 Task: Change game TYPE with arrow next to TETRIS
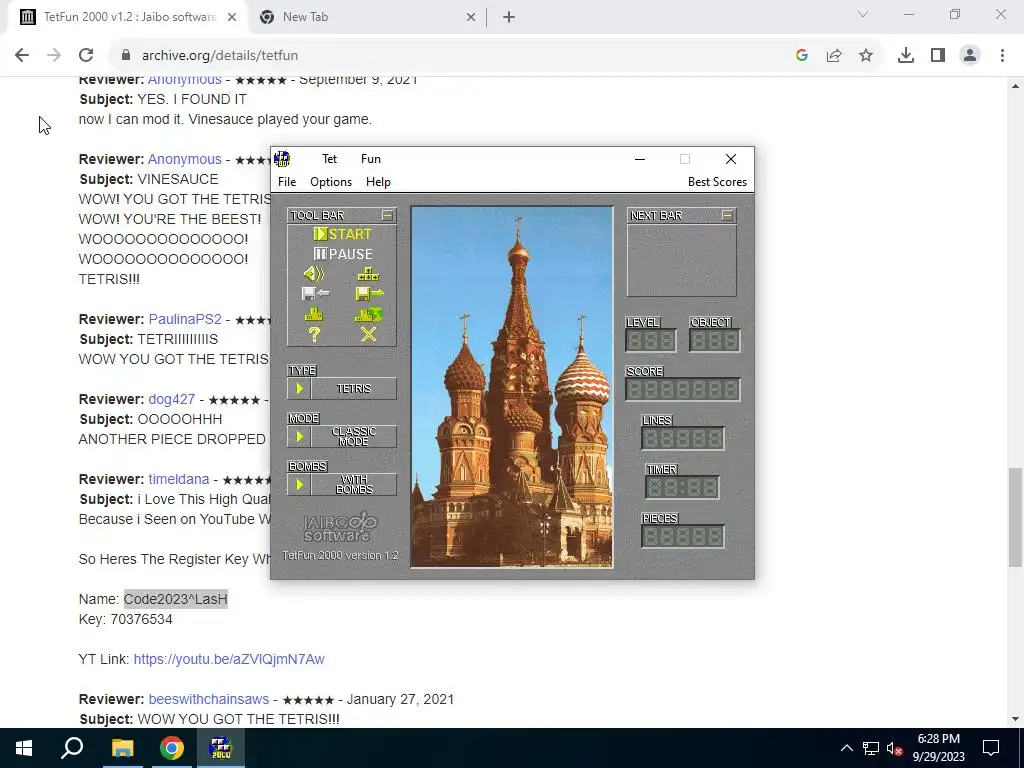pyautogui.click(x=300, y=389)
